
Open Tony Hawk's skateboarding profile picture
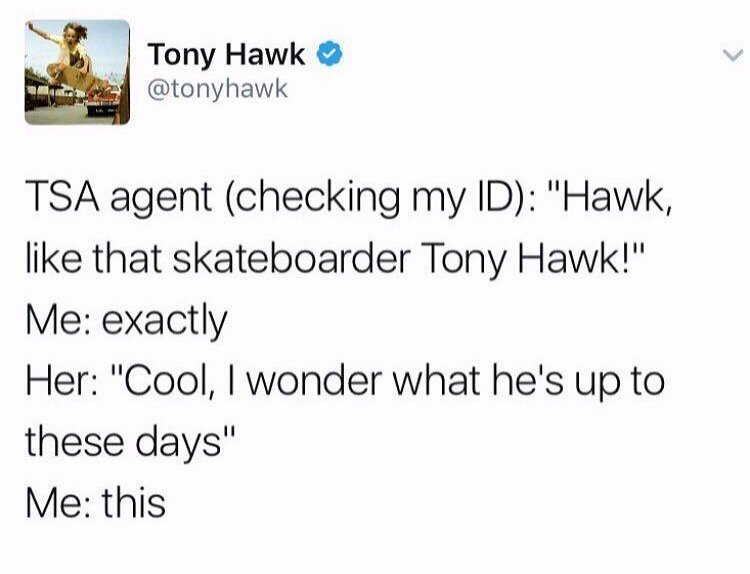click(x=77, y=72)
